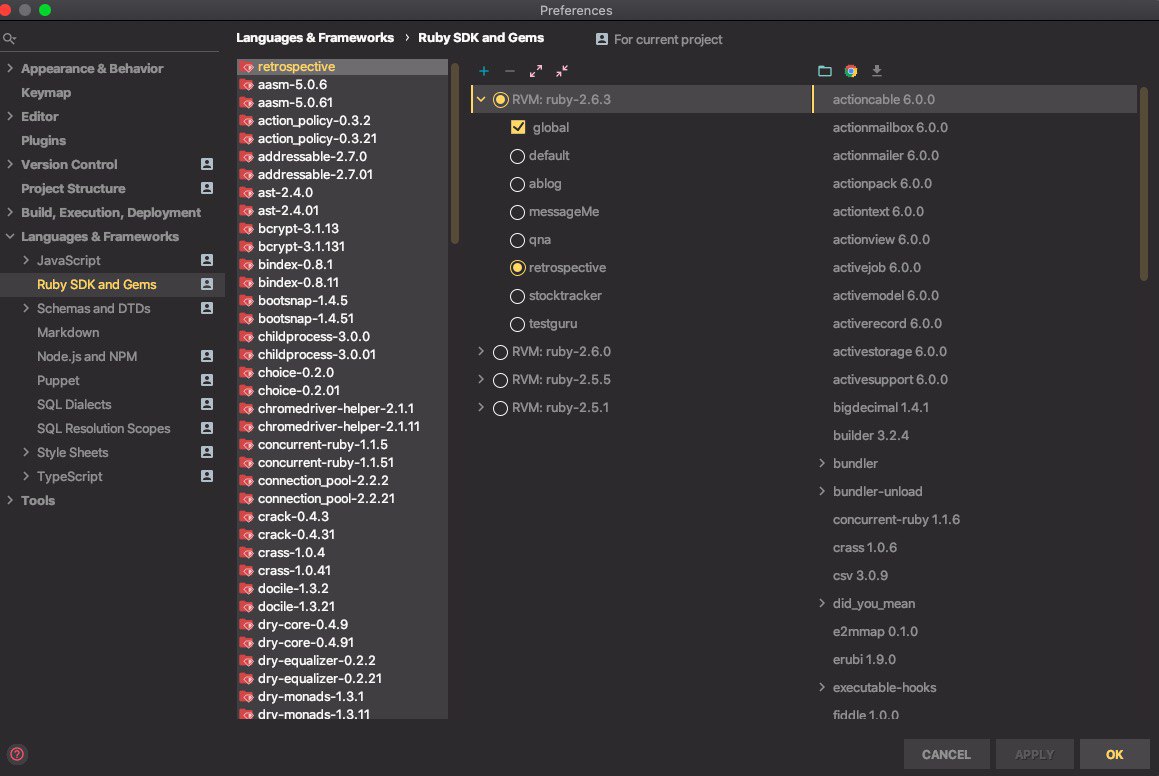
Task: Click ruby gem icon of crack-0.4.3
Action: [247, 517]
